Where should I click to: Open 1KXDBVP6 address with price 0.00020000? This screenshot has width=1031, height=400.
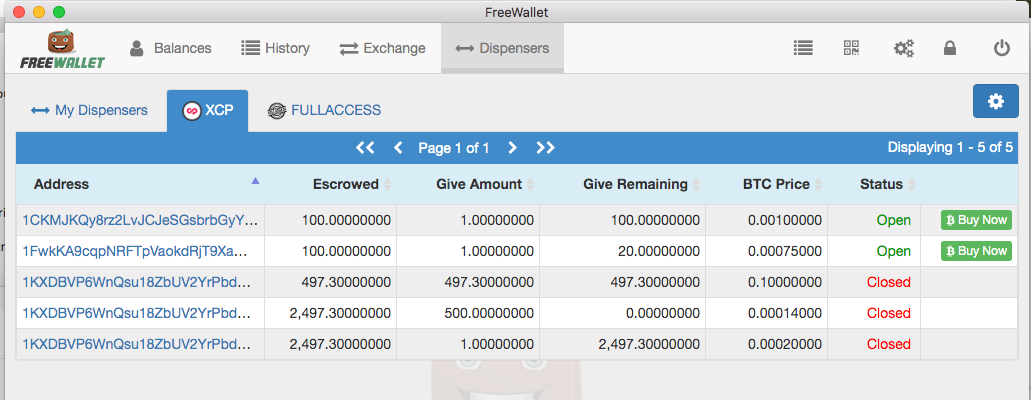(135, 344)
